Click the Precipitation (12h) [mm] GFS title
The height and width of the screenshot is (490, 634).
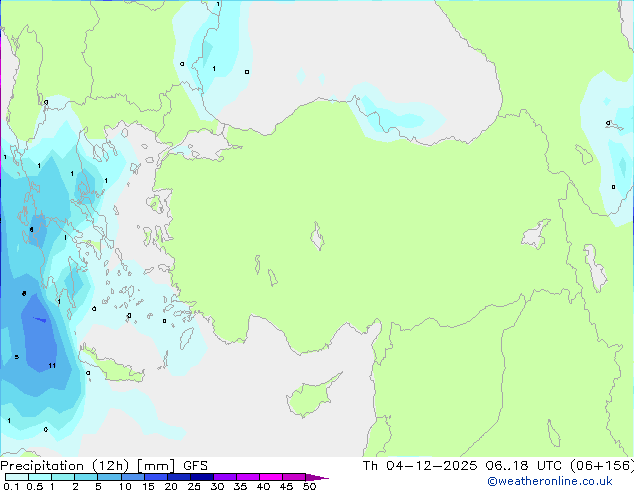(x=104, y=466)
